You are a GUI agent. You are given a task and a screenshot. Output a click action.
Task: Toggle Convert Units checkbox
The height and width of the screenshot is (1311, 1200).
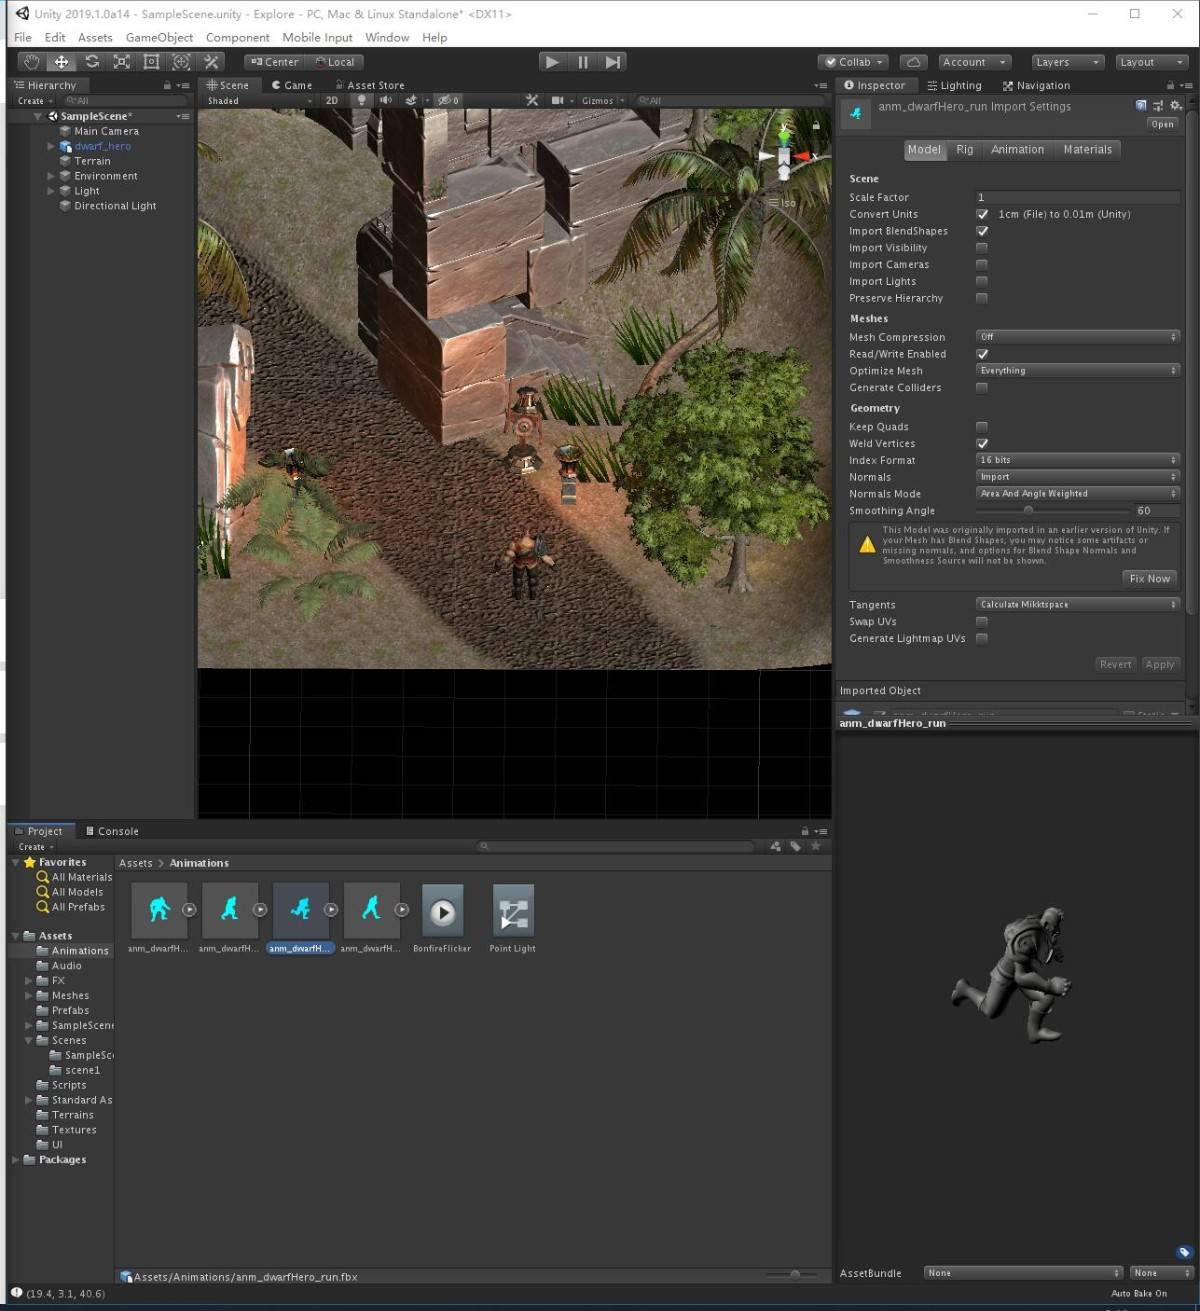point(982,214)
